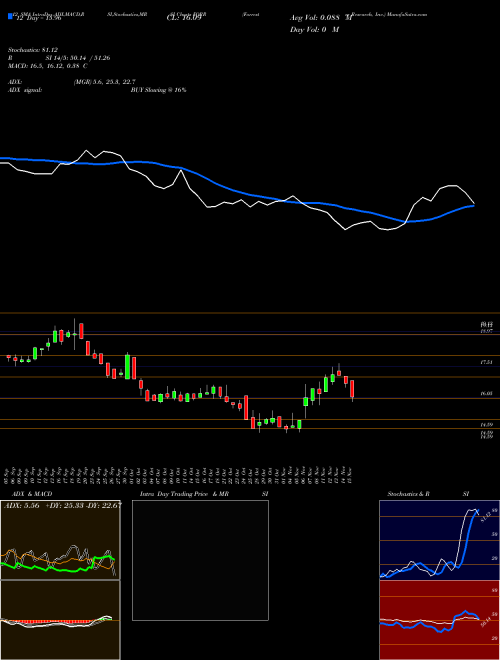Click the 'ManafaSutra.com' site text at top right
This screenshot has height=660, width=500.
[x=407, y=14]
